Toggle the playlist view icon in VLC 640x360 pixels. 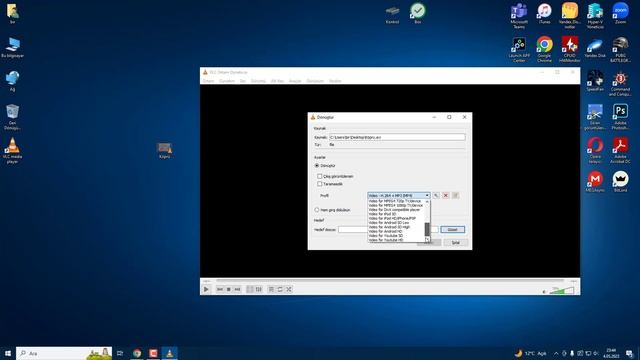(271, 289)
